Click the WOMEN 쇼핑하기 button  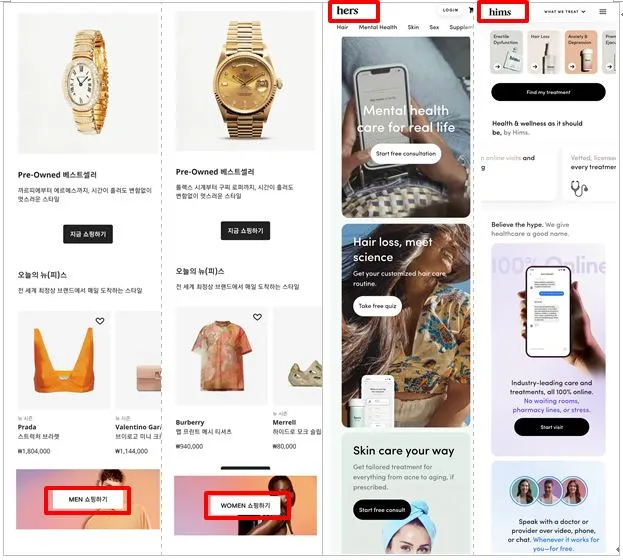click(x=245, y=506)
